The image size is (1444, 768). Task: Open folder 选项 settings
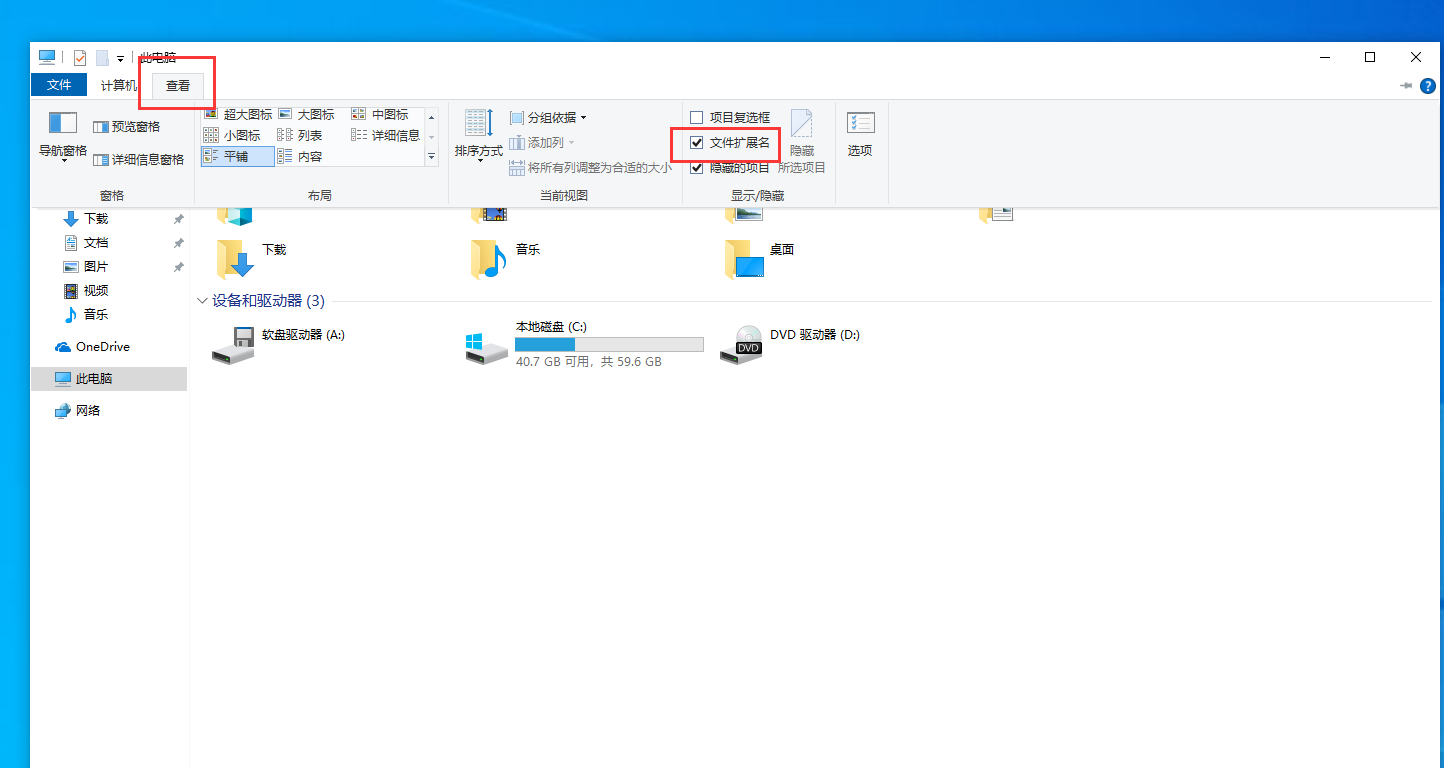tap(860, 135)
